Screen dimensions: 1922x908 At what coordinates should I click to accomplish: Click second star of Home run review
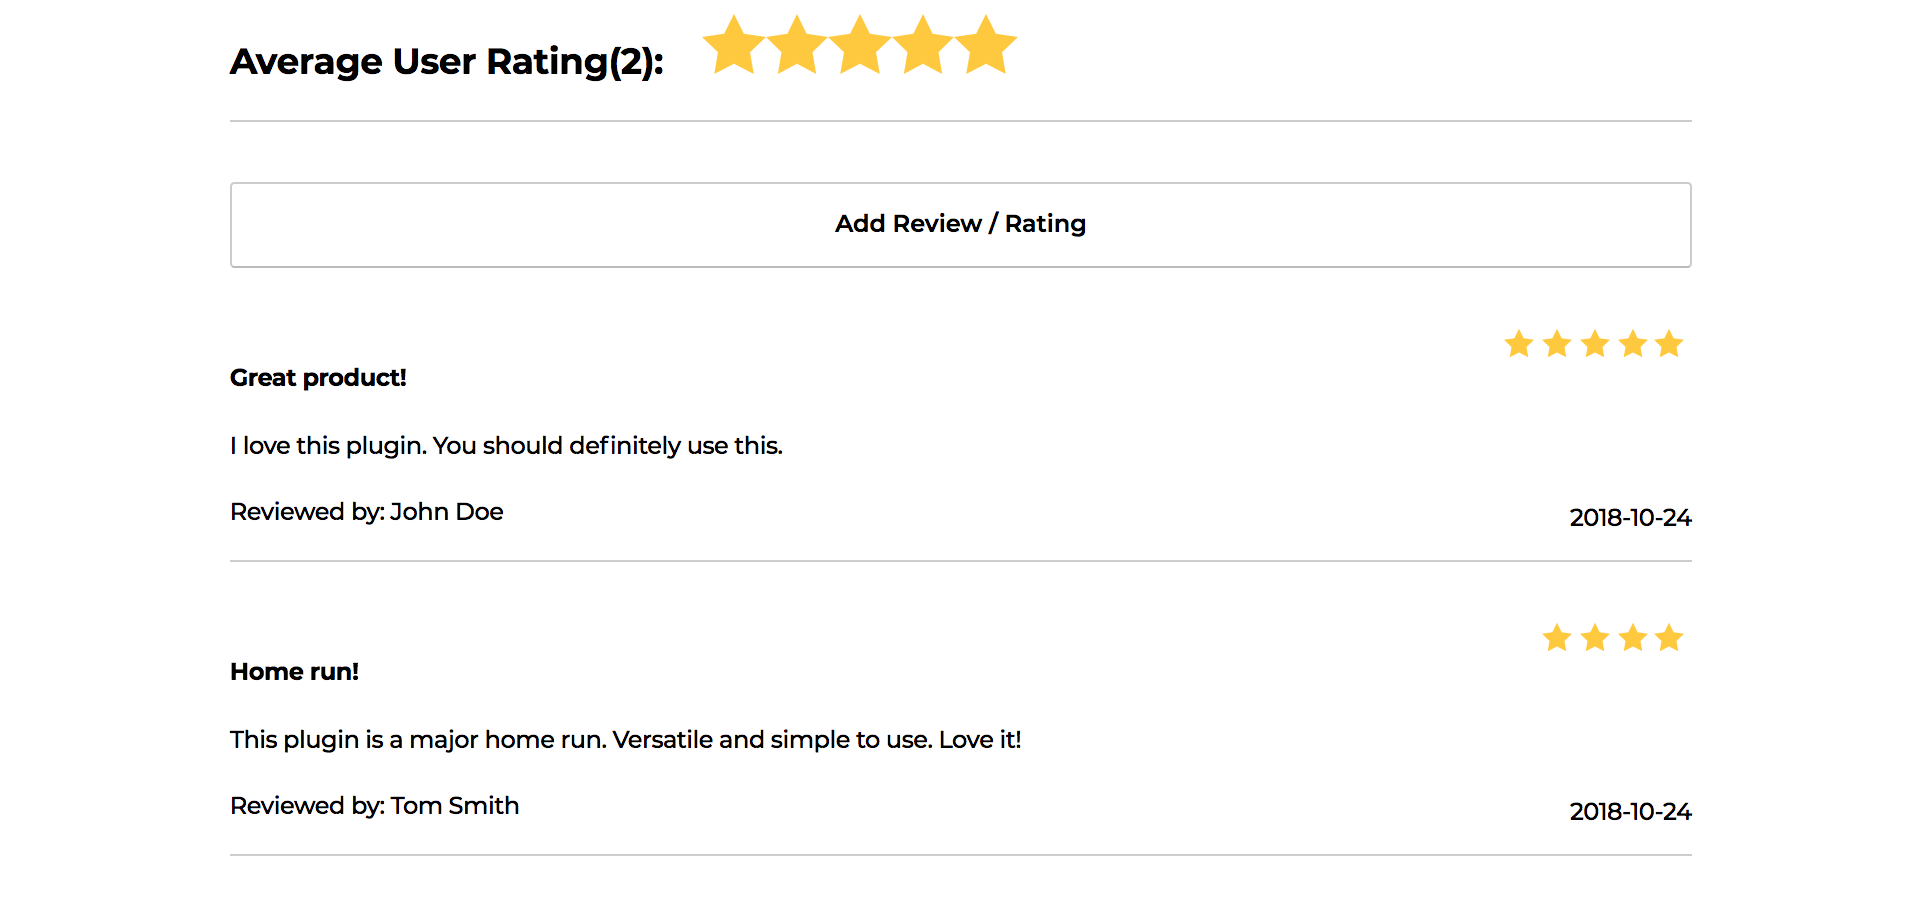(x=1595, y=637)
